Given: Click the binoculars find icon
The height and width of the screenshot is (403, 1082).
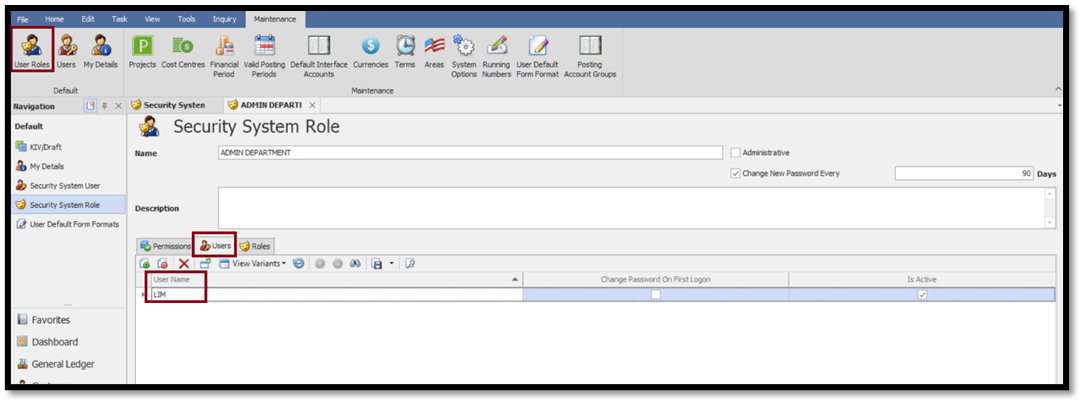Looking at the screenshot, I should coord(355,264).
